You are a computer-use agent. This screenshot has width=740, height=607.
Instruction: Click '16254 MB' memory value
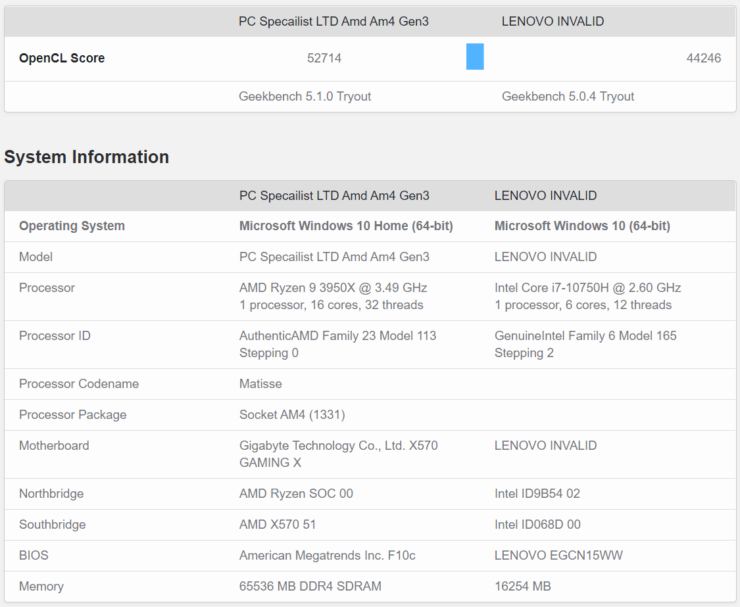point(523,586)
